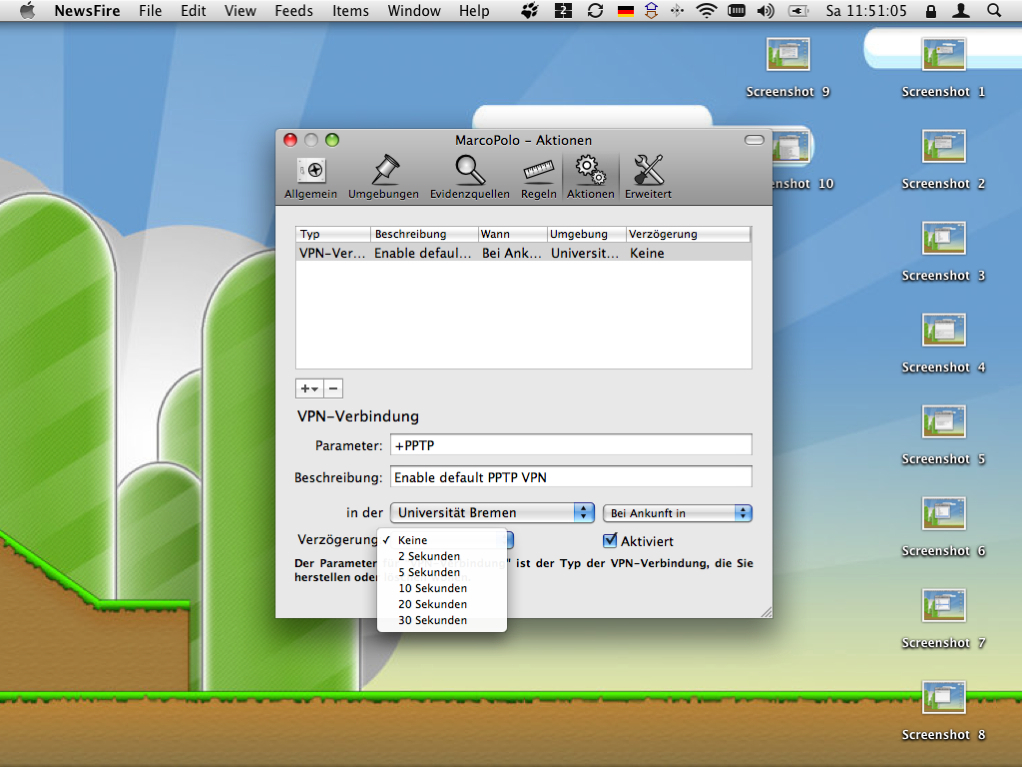Image resolution: width=1022 pixels, height=767 pixels.
Task: Click the Parameter field containing +PPTP
Action: click(x=571, y=445)
